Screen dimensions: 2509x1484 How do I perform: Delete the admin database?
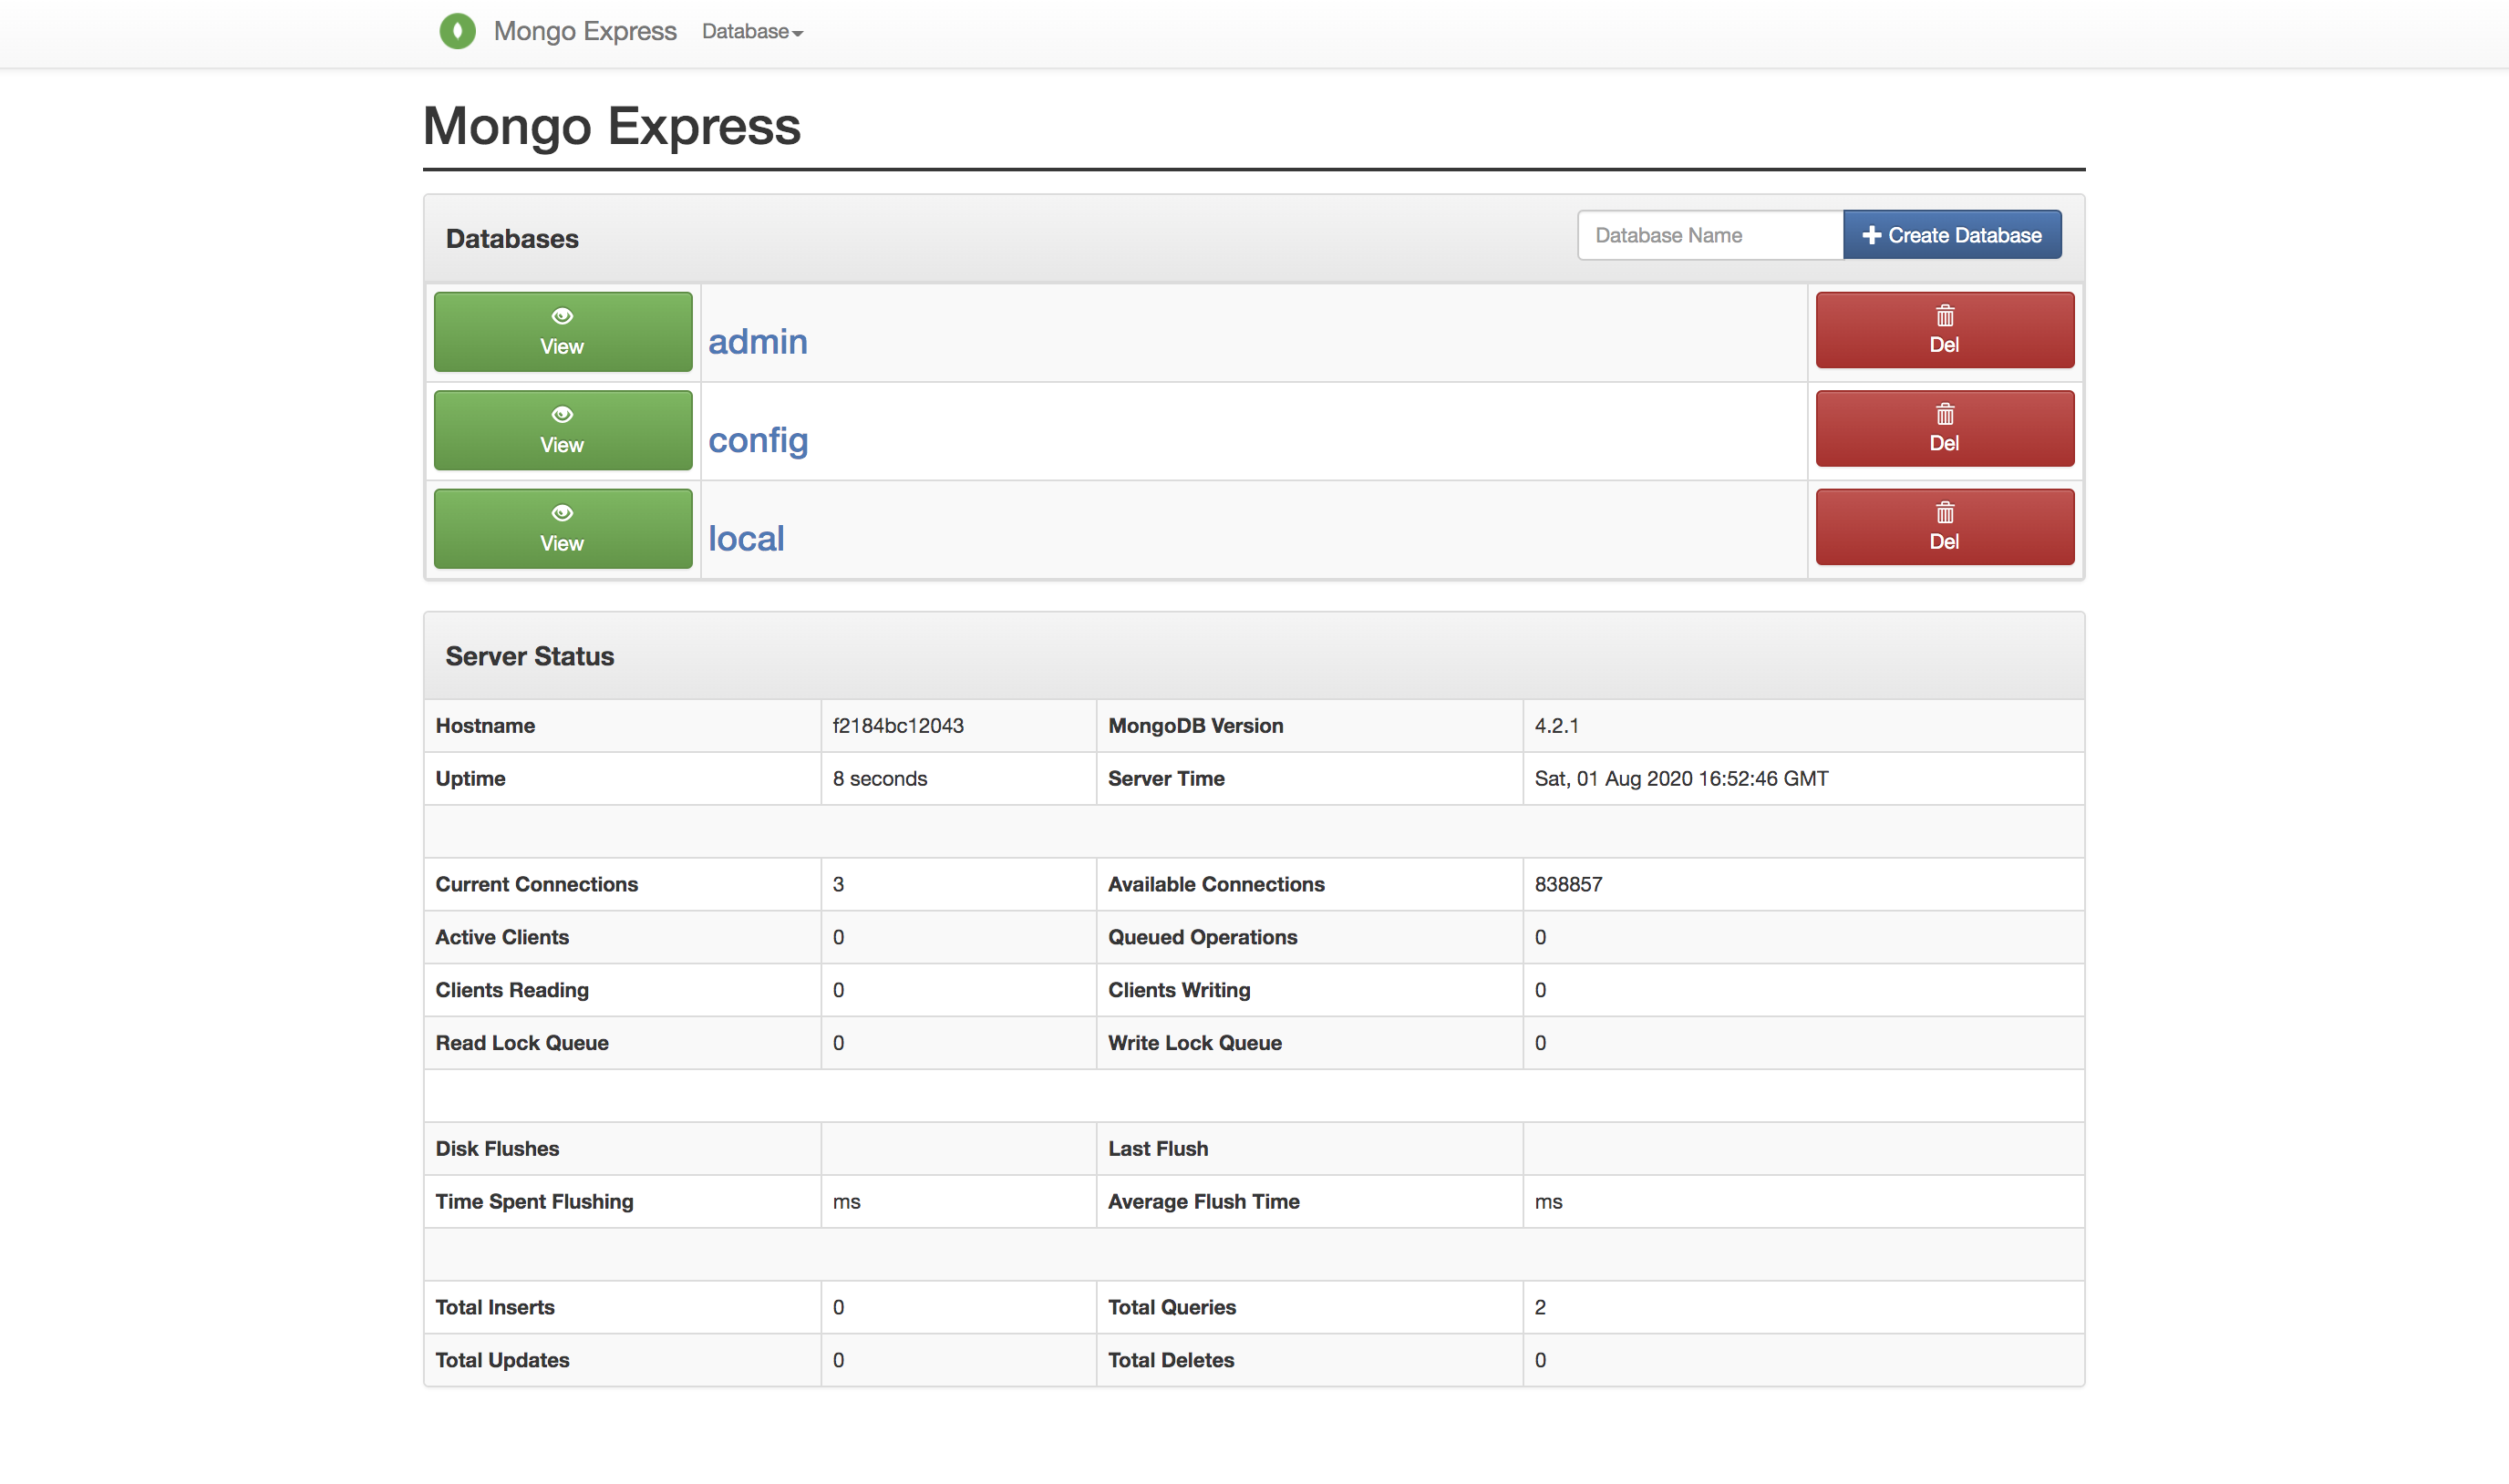(x=1945, y=330)
